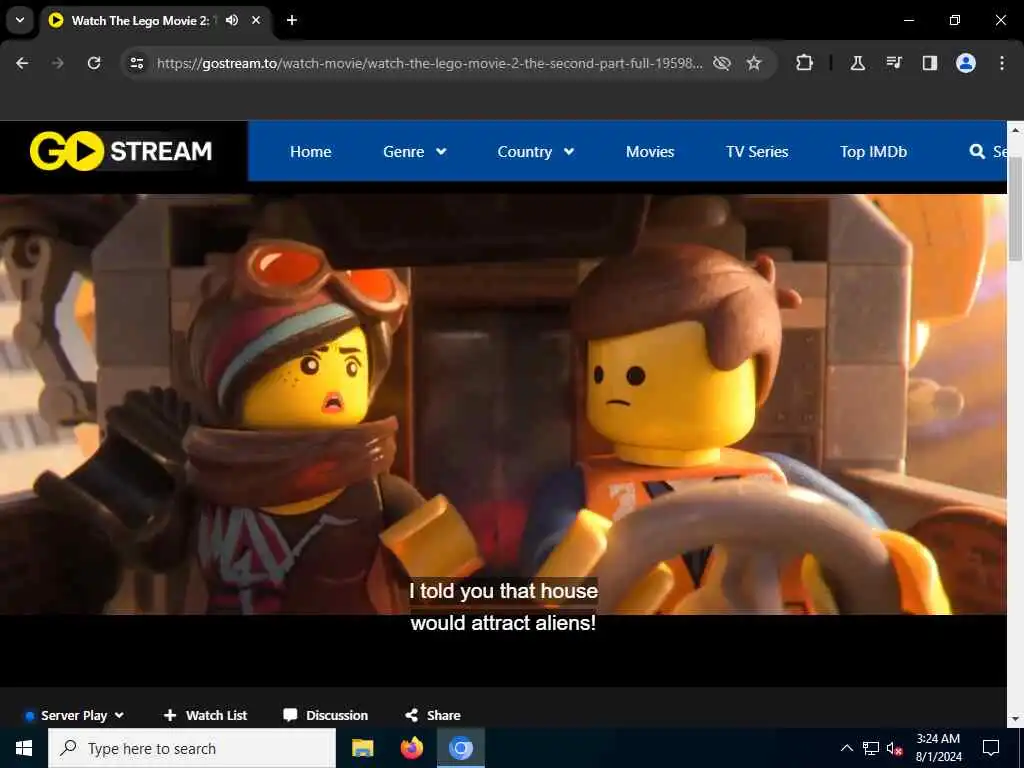
Task: Select Chrome icon in taskbar
Action: tap(460, 748)
